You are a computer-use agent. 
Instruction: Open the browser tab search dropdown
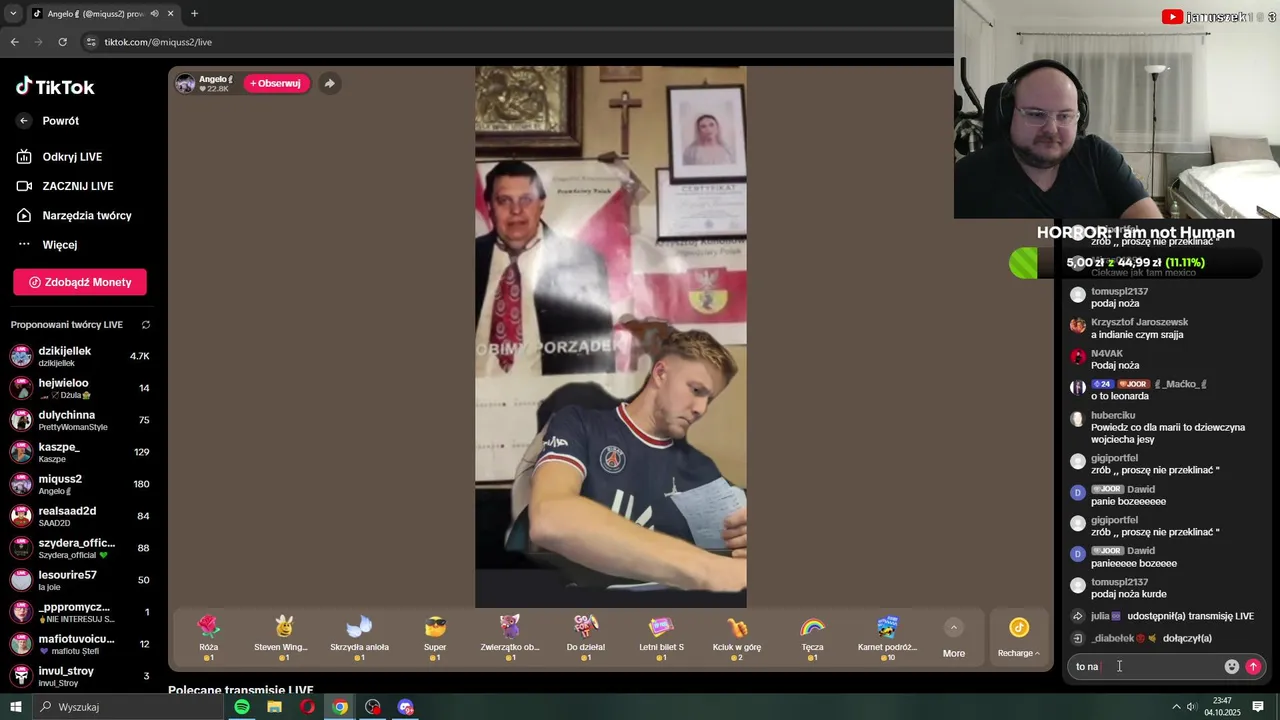(x=13, y=14)
